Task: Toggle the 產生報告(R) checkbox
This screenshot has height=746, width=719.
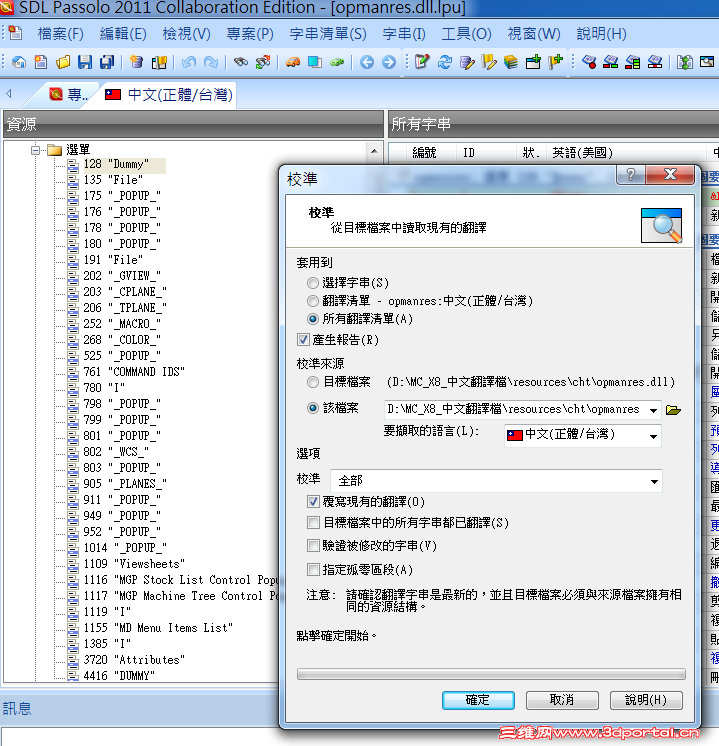Action: coord(303,340)
